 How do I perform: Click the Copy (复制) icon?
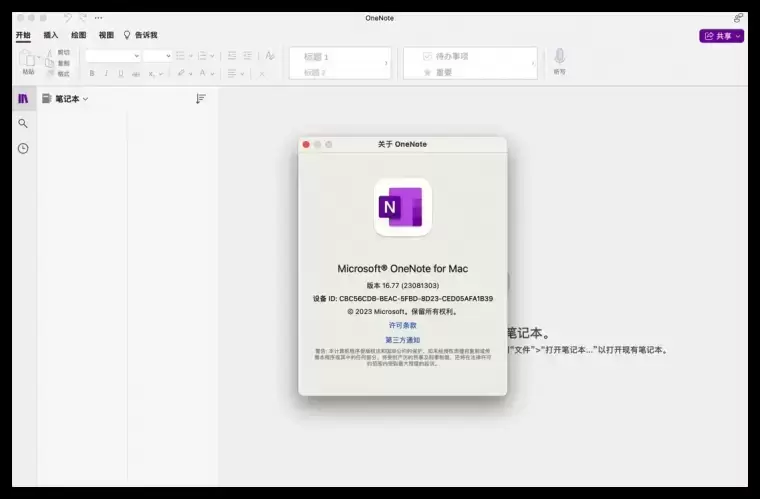49,63
